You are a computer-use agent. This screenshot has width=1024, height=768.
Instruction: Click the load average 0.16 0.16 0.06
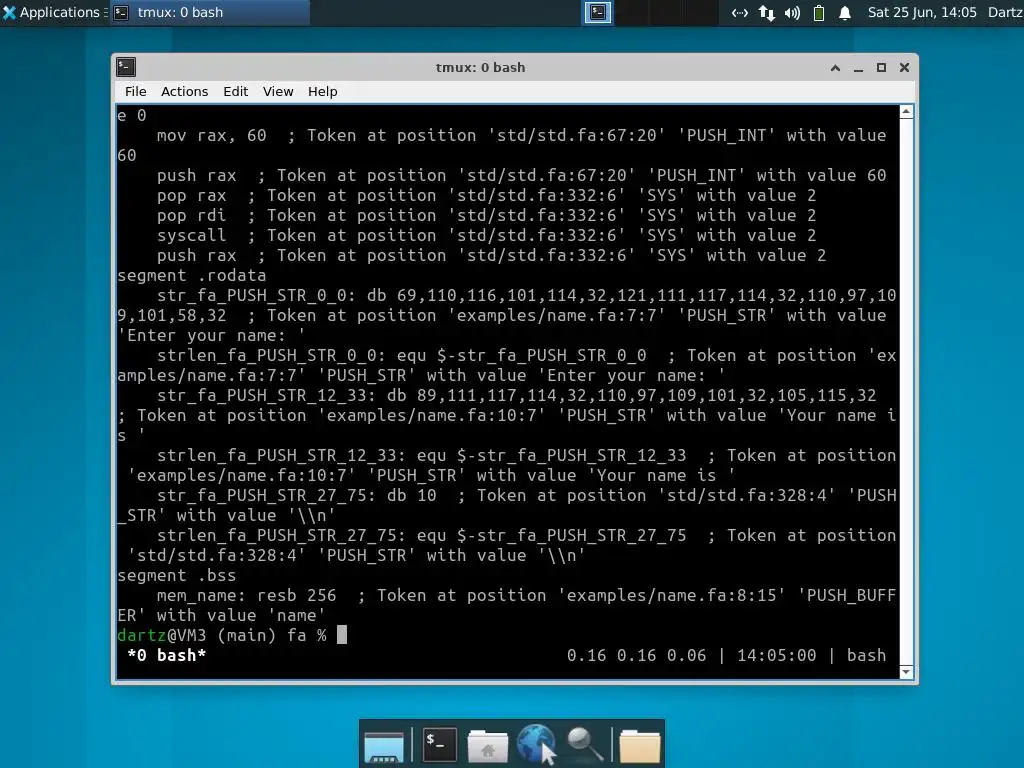coord(636,655)
